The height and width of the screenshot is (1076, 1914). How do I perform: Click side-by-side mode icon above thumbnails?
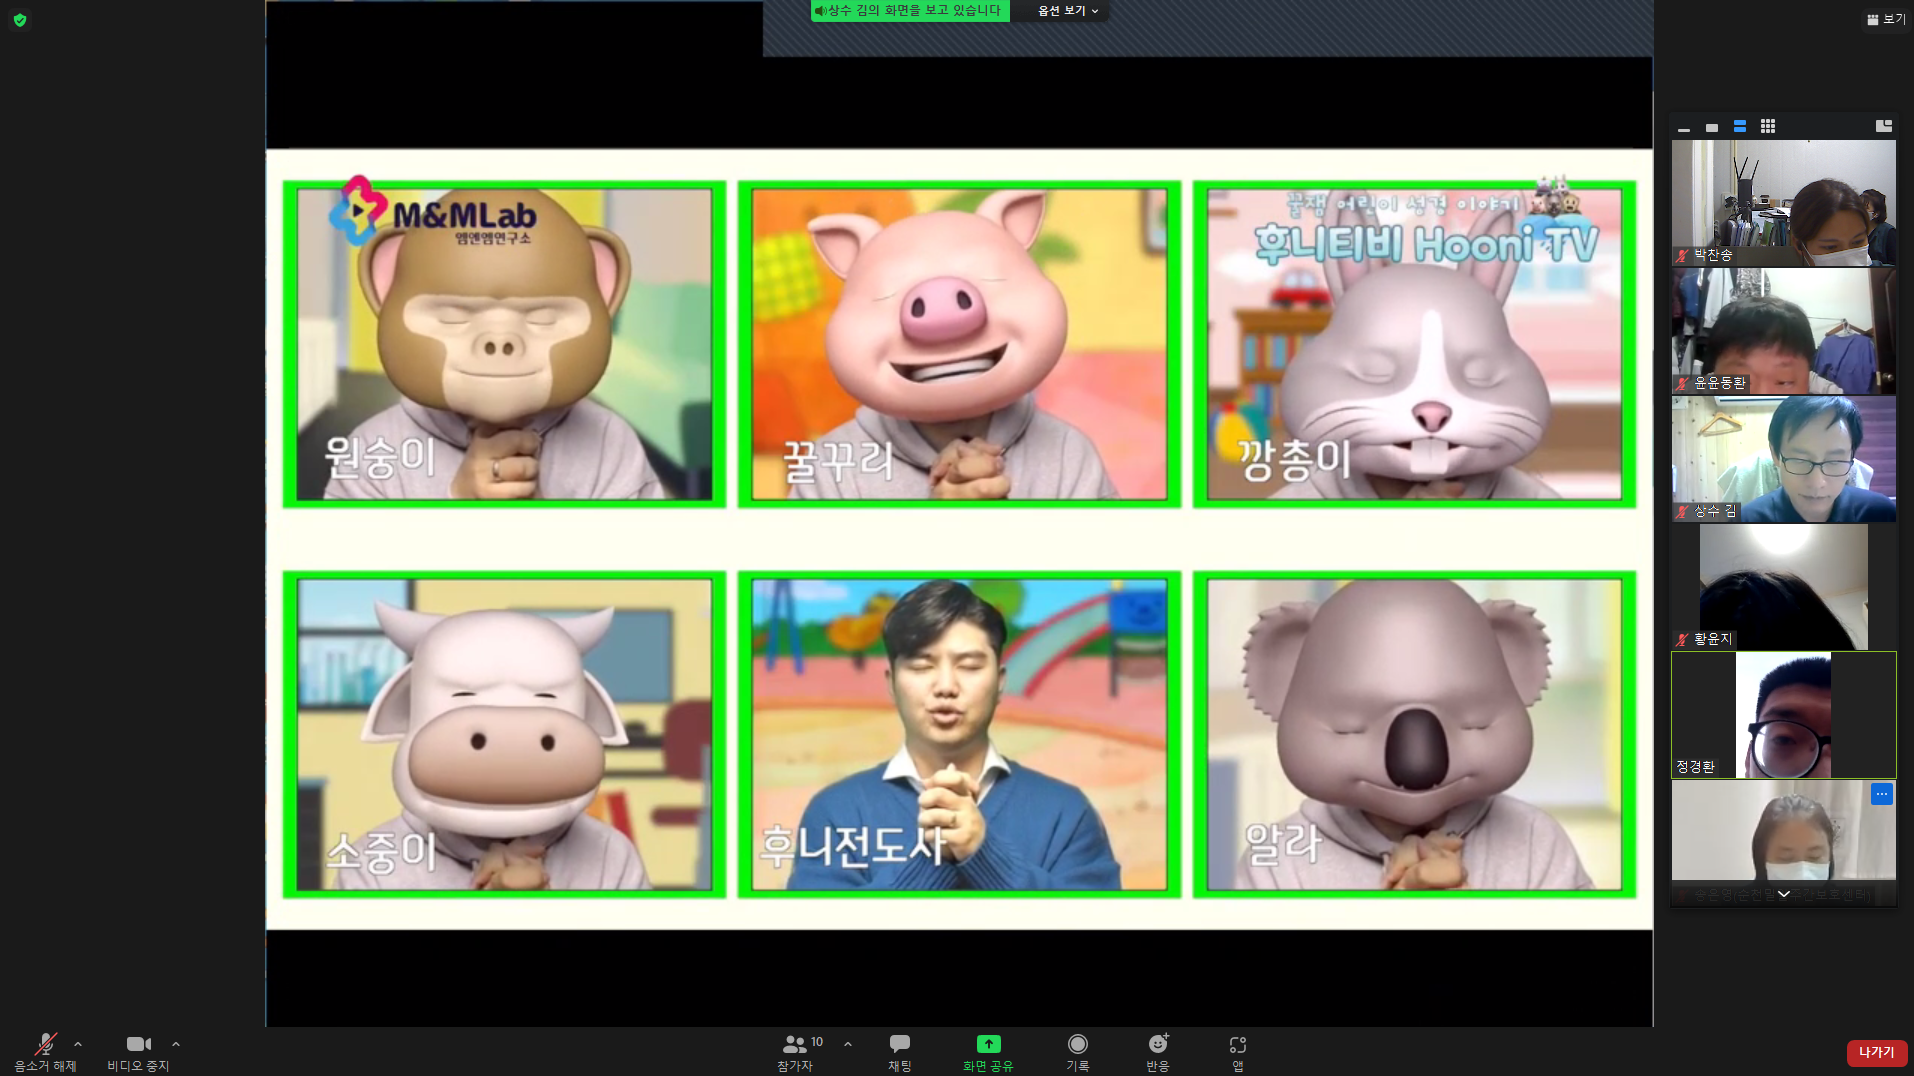[x=1884, y=126]
